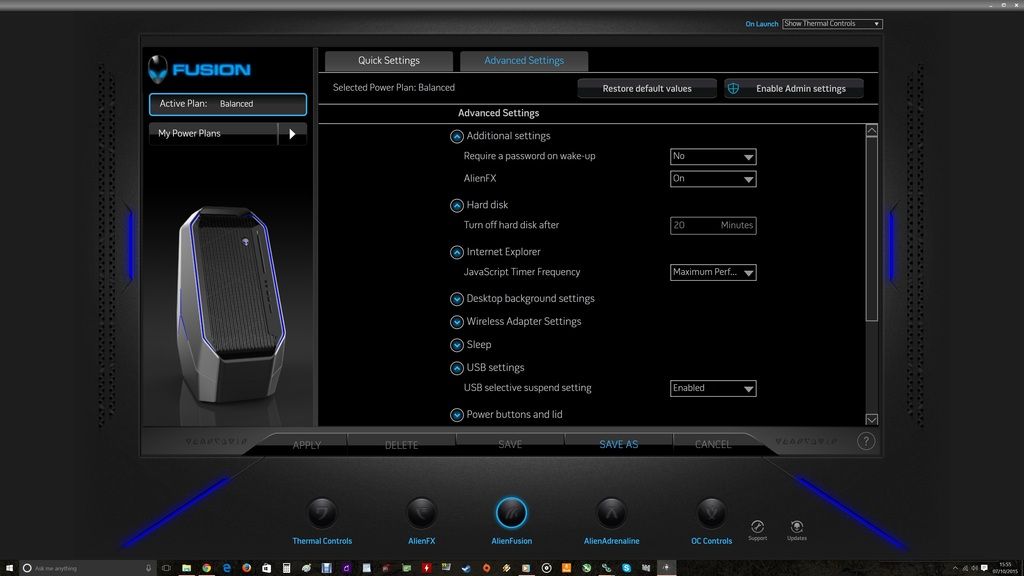
Task: Click the JavaScript Timer Frequency label
Action: (x=522, y=272)
